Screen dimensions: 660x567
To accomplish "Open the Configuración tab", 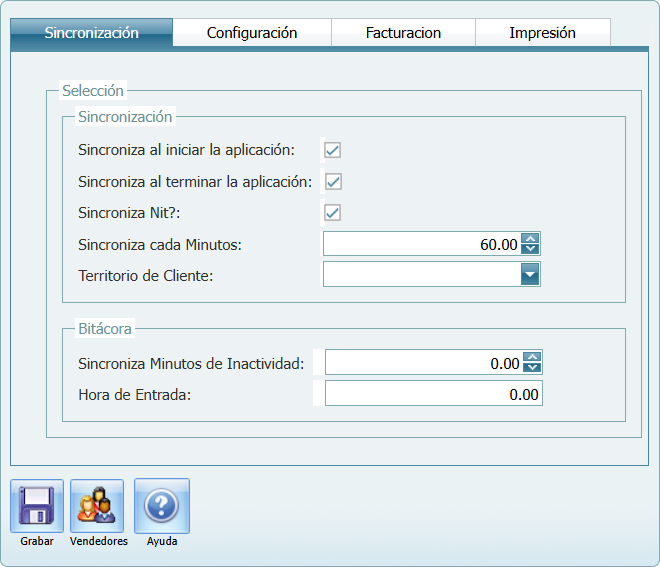I will [252, 32].
